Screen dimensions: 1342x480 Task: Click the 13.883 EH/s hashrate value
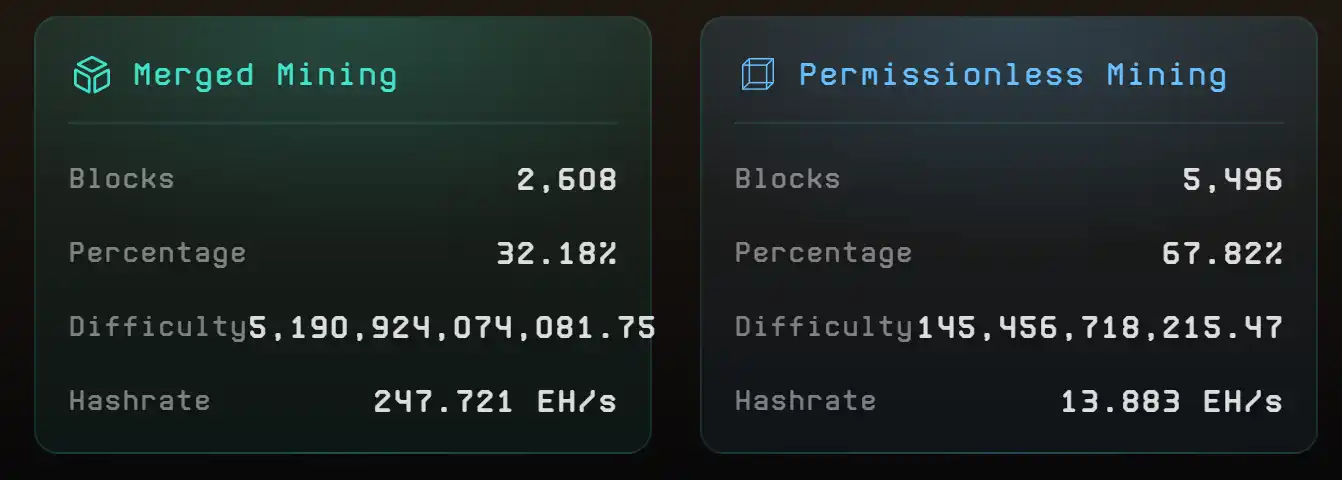(1171, 401)
